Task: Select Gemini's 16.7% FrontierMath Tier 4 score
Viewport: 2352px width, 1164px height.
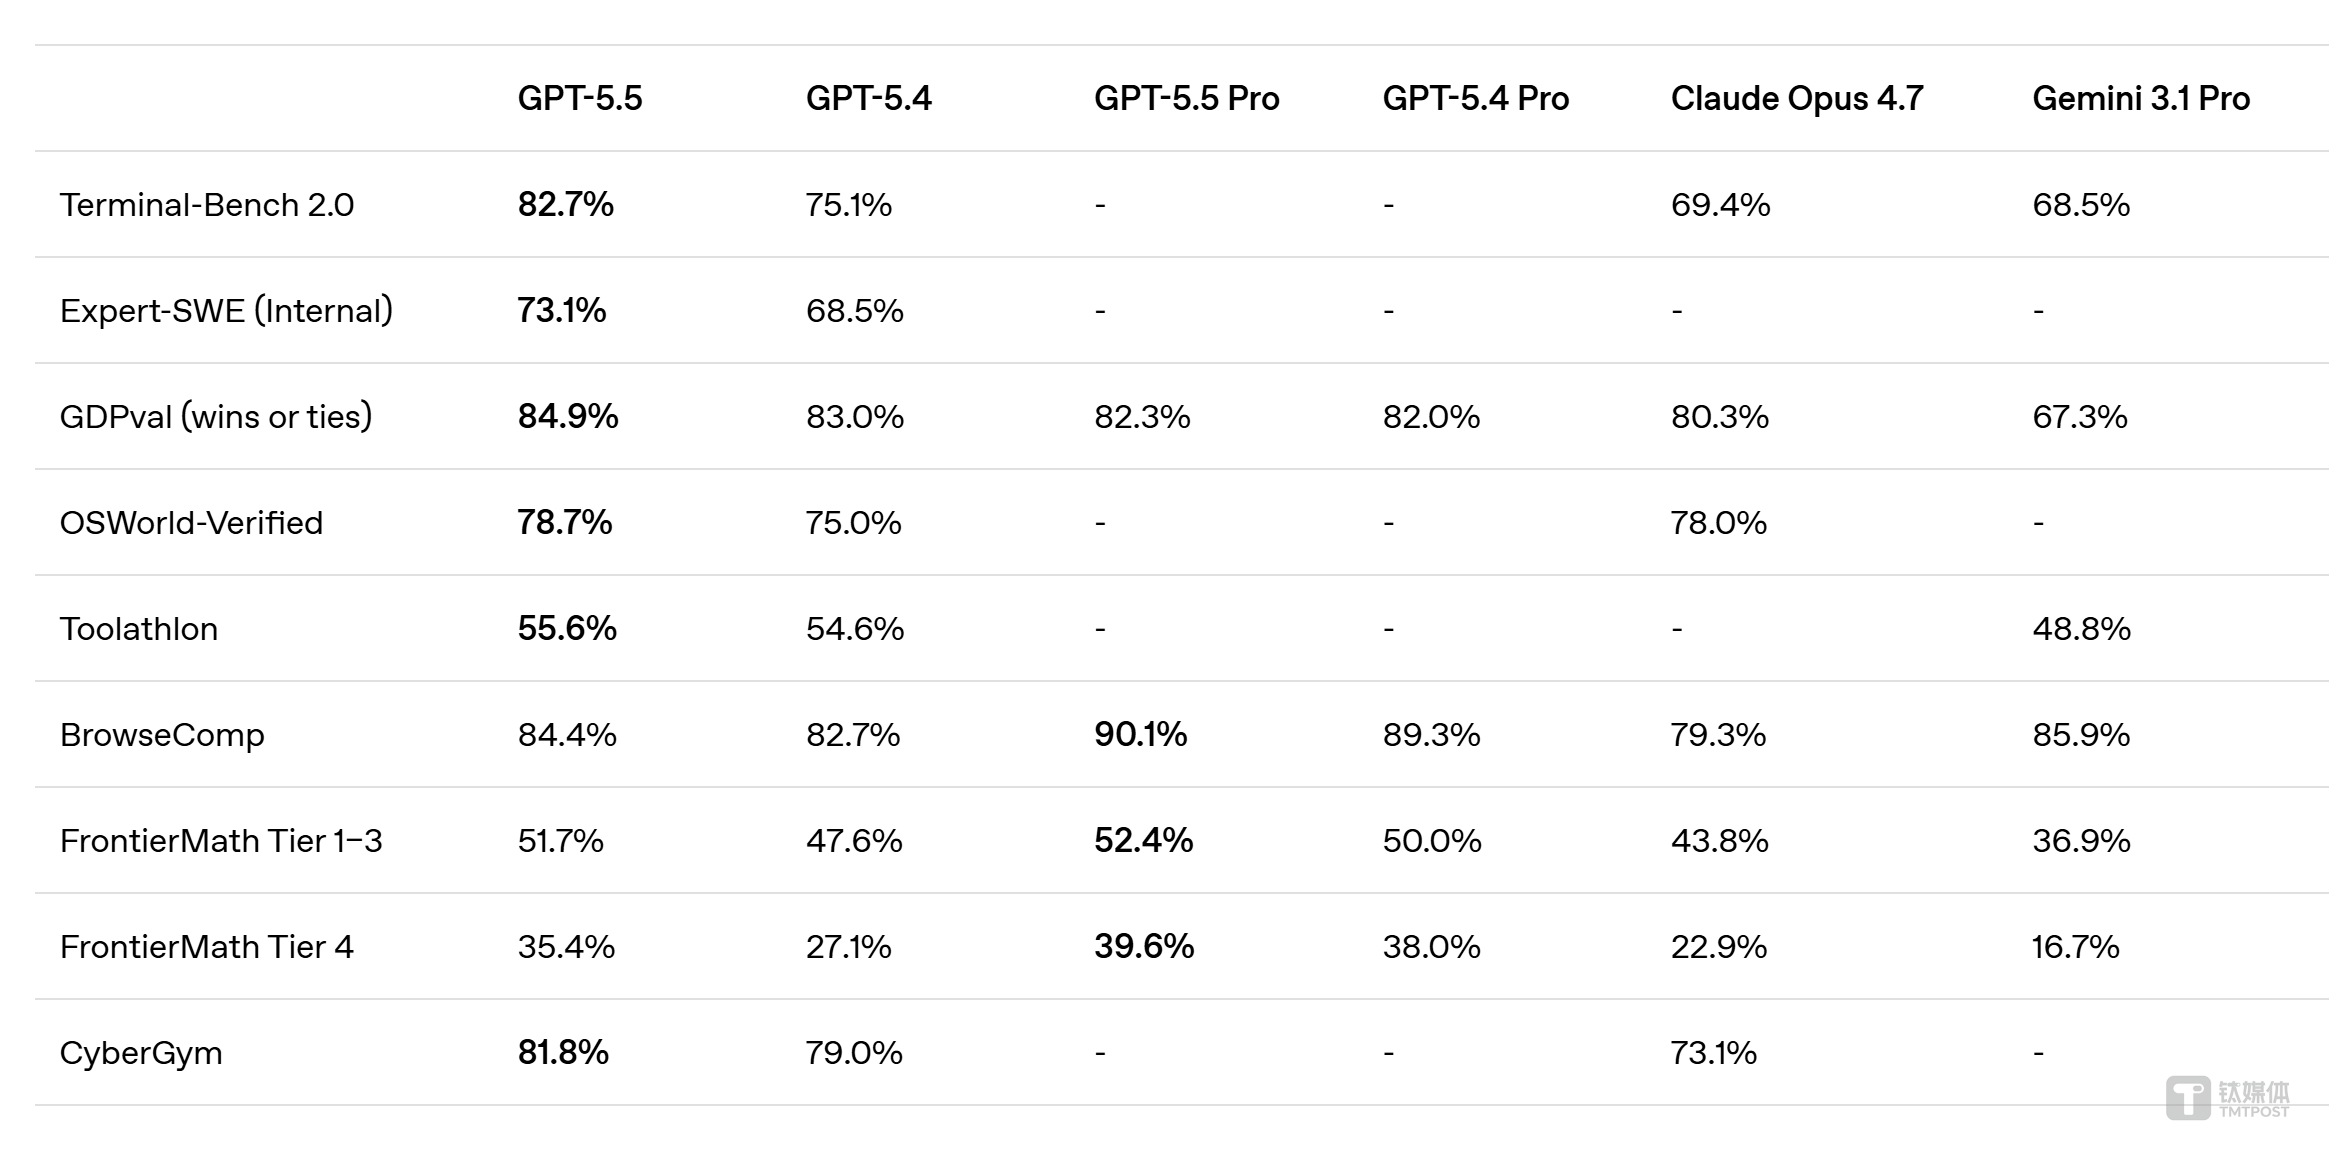Action: point(2075,947)
